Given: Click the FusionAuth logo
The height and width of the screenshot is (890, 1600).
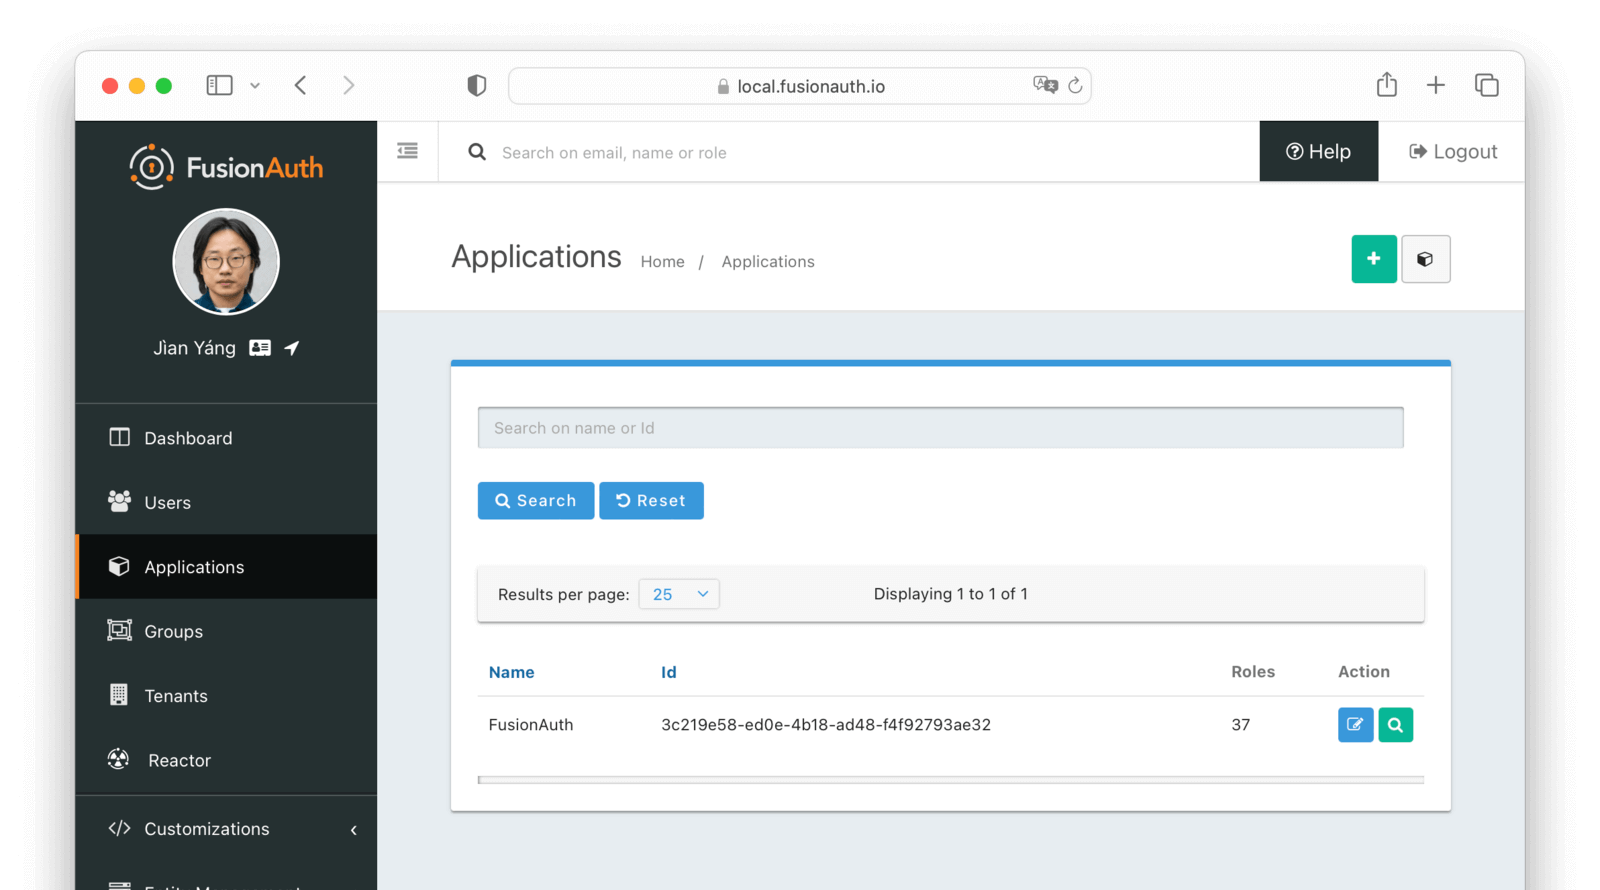Looking at the screenshot, I should click(226, 167).
